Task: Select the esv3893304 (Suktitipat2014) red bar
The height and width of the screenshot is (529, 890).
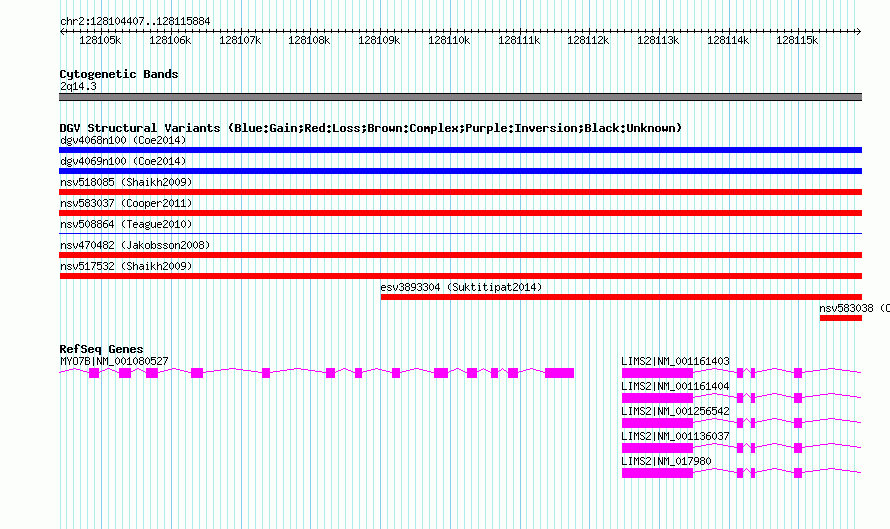Action: [x=621, y=297]
